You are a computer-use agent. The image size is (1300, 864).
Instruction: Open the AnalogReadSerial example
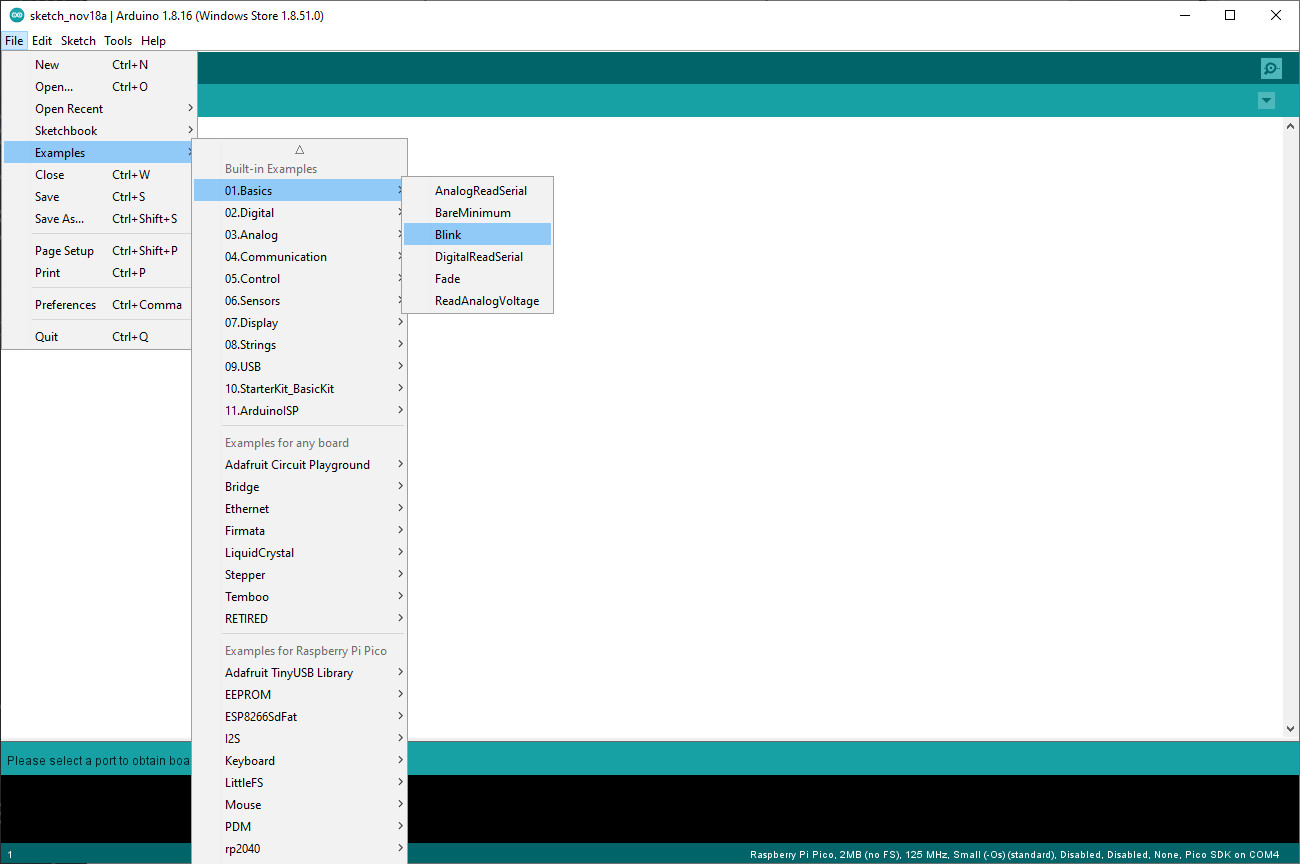pos(477,190)
